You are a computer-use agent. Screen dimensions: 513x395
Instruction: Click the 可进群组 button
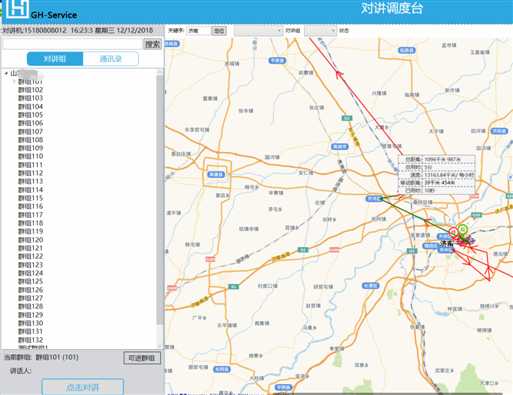(142, 358)
